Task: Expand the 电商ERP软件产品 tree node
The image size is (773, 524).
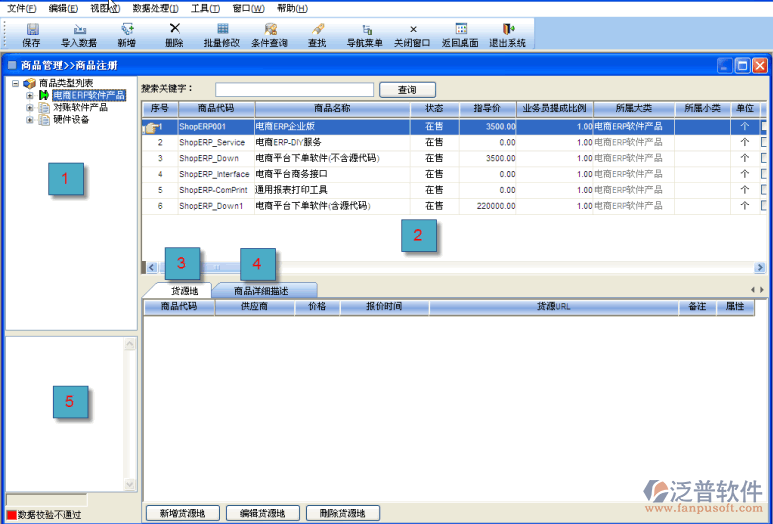Action: click(x=30, y=95)
